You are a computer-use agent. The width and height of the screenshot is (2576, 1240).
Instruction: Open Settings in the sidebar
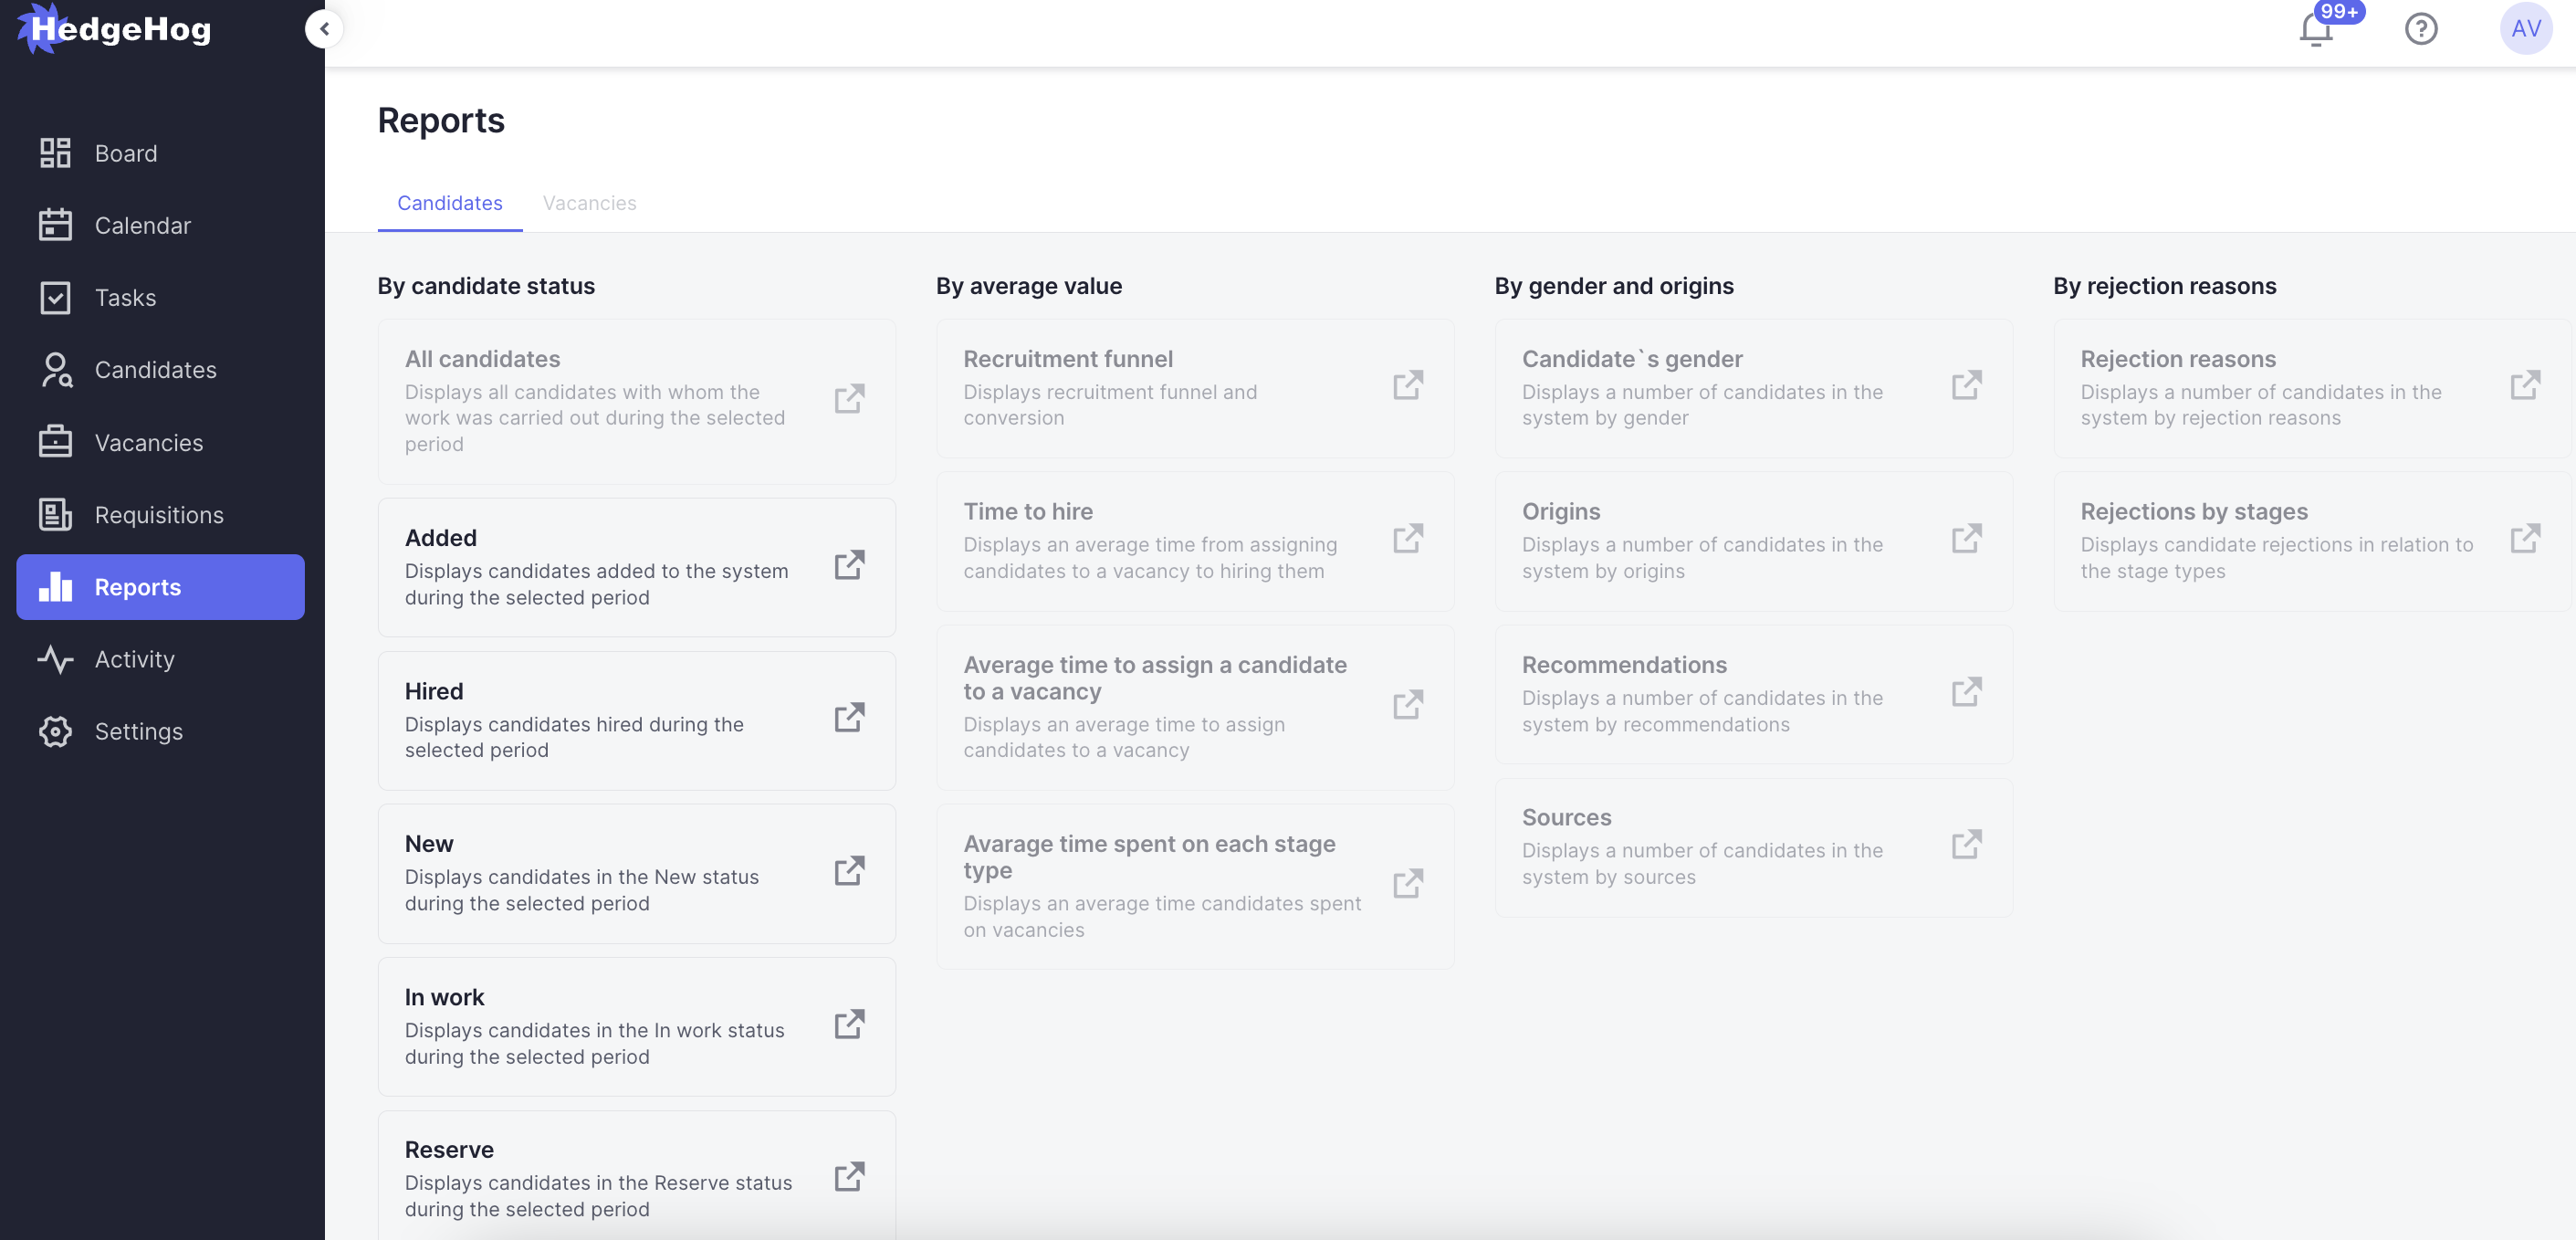tap(138, 732)
